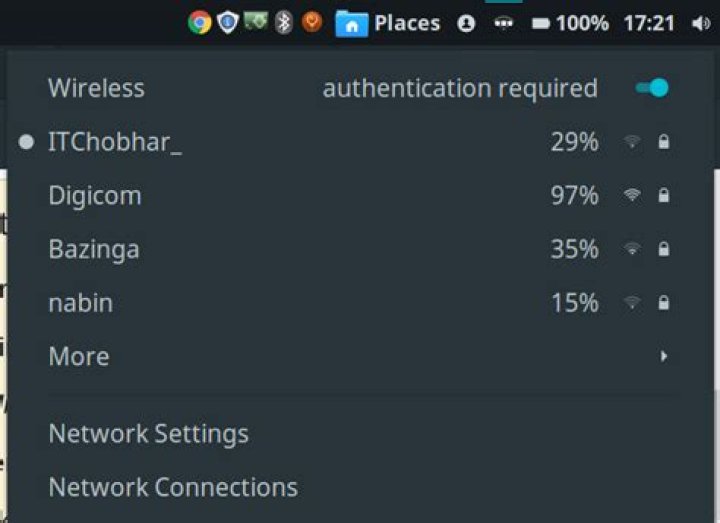Click the network indicator in the panel

(x=504, y=23)
